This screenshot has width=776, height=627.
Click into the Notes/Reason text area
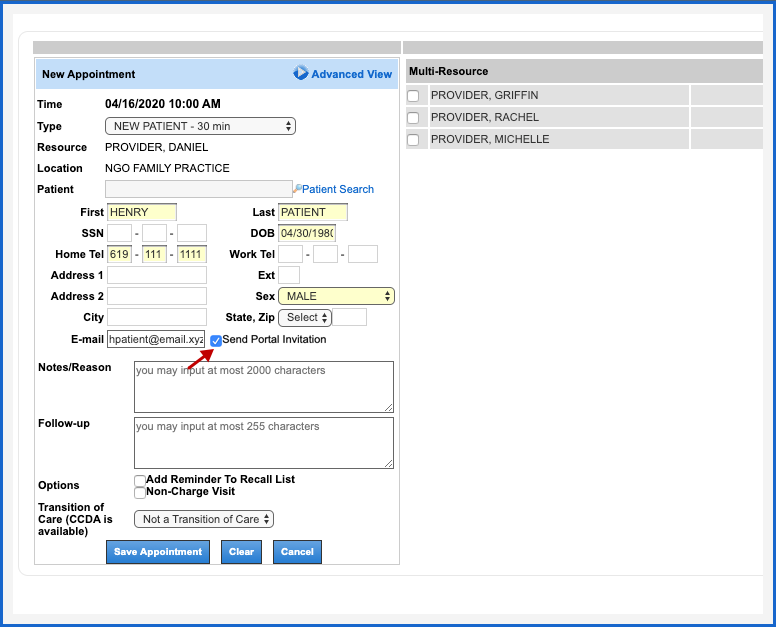263,386
